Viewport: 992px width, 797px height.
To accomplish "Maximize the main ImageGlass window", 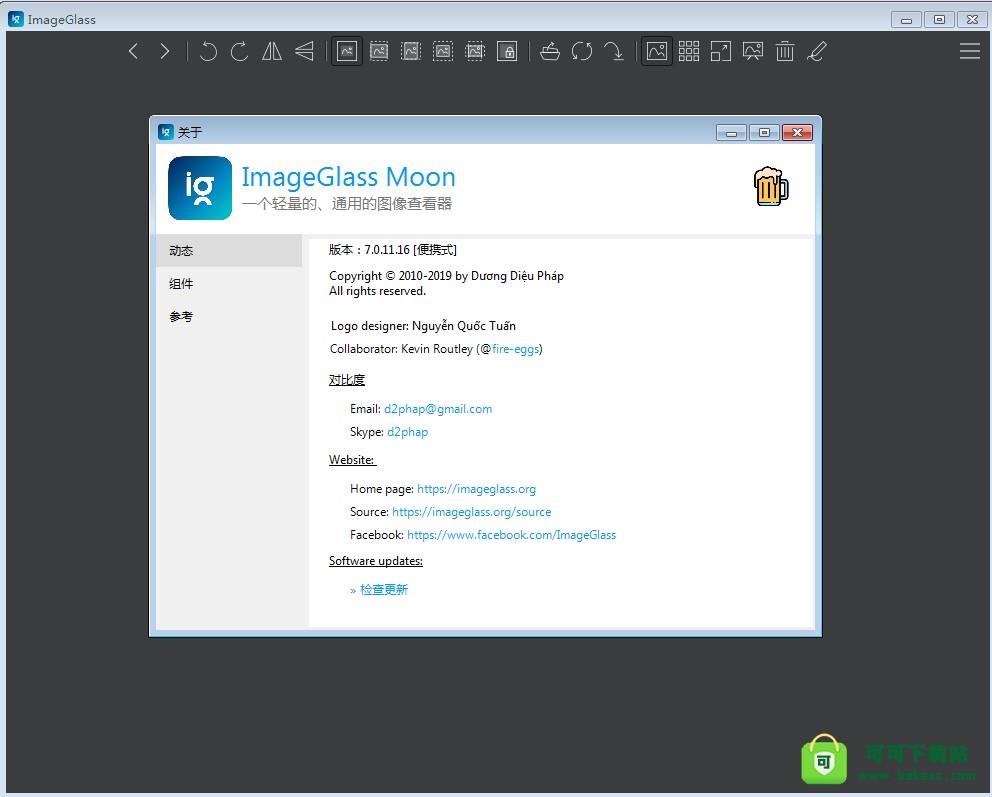I will pyautogui.click(x=939, y=20).
